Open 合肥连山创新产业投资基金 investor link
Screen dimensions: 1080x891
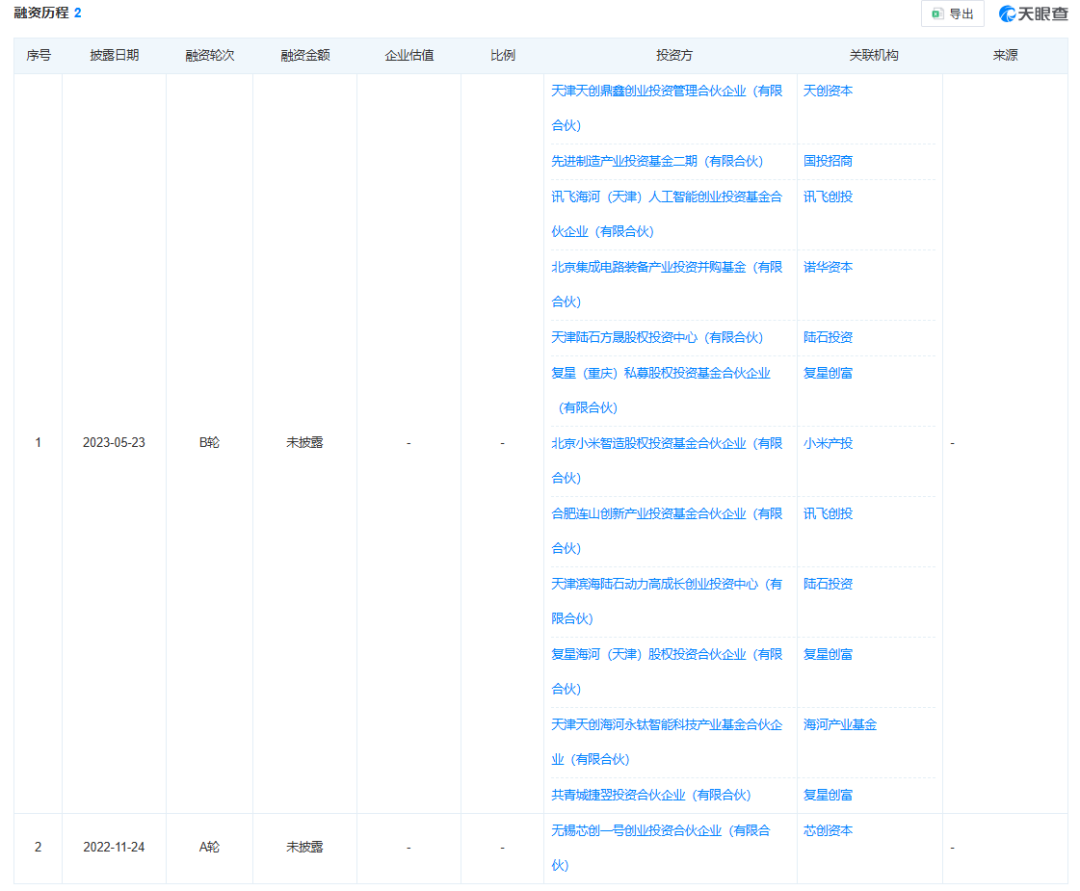point(667,531)
